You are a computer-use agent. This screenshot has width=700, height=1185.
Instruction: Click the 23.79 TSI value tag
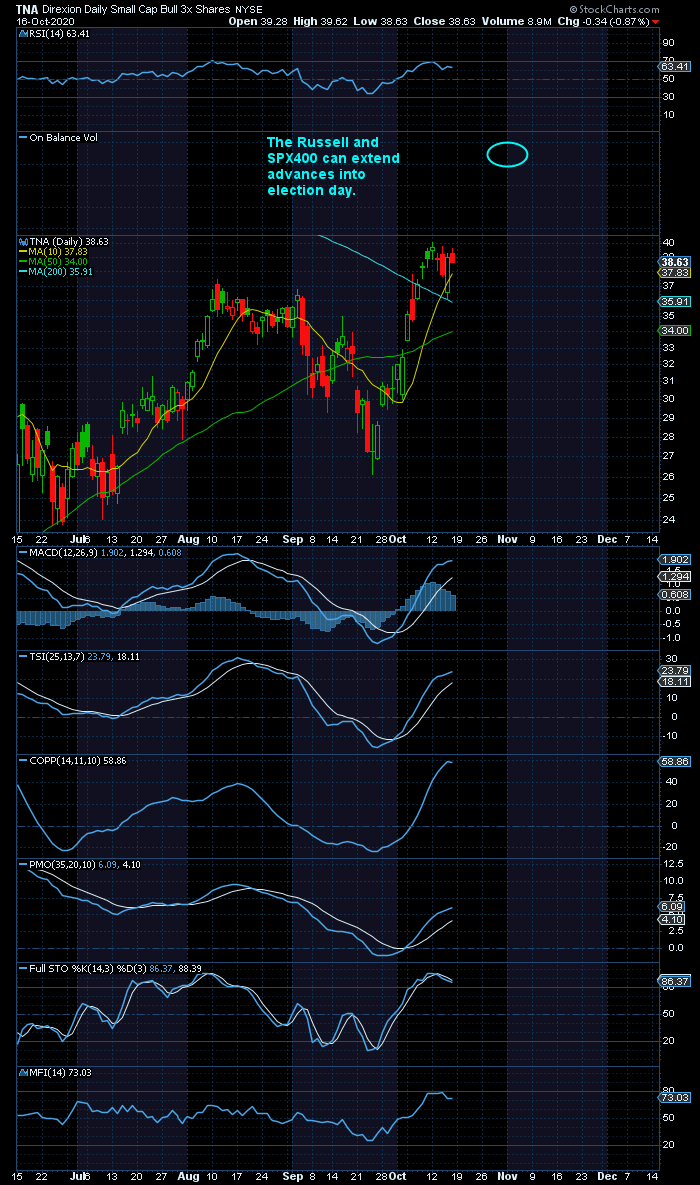click(676, 670)
